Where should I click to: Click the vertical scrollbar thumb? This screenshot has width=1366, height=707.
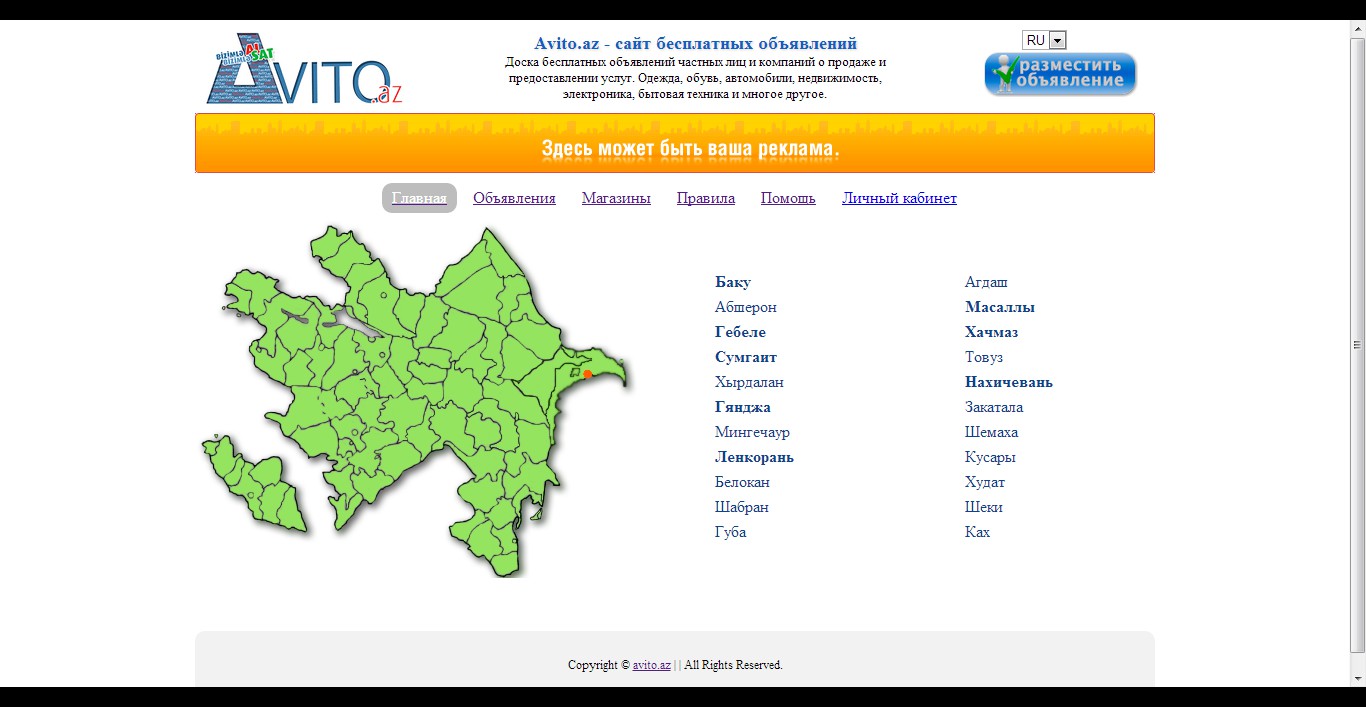click(1357, 345)
